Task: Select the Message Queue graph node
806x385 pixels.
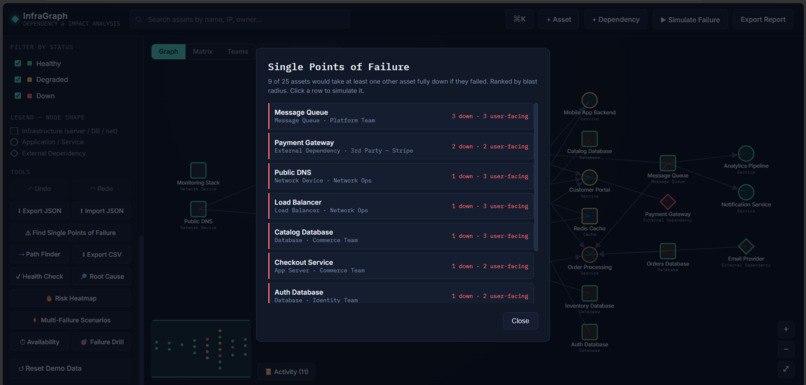Action: 668,163
